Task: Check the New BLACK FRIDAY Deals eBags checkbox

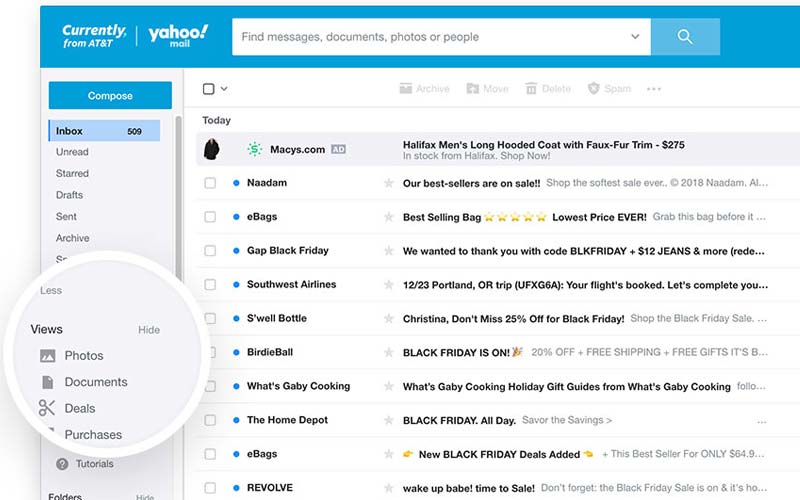Action: point(210,454)
